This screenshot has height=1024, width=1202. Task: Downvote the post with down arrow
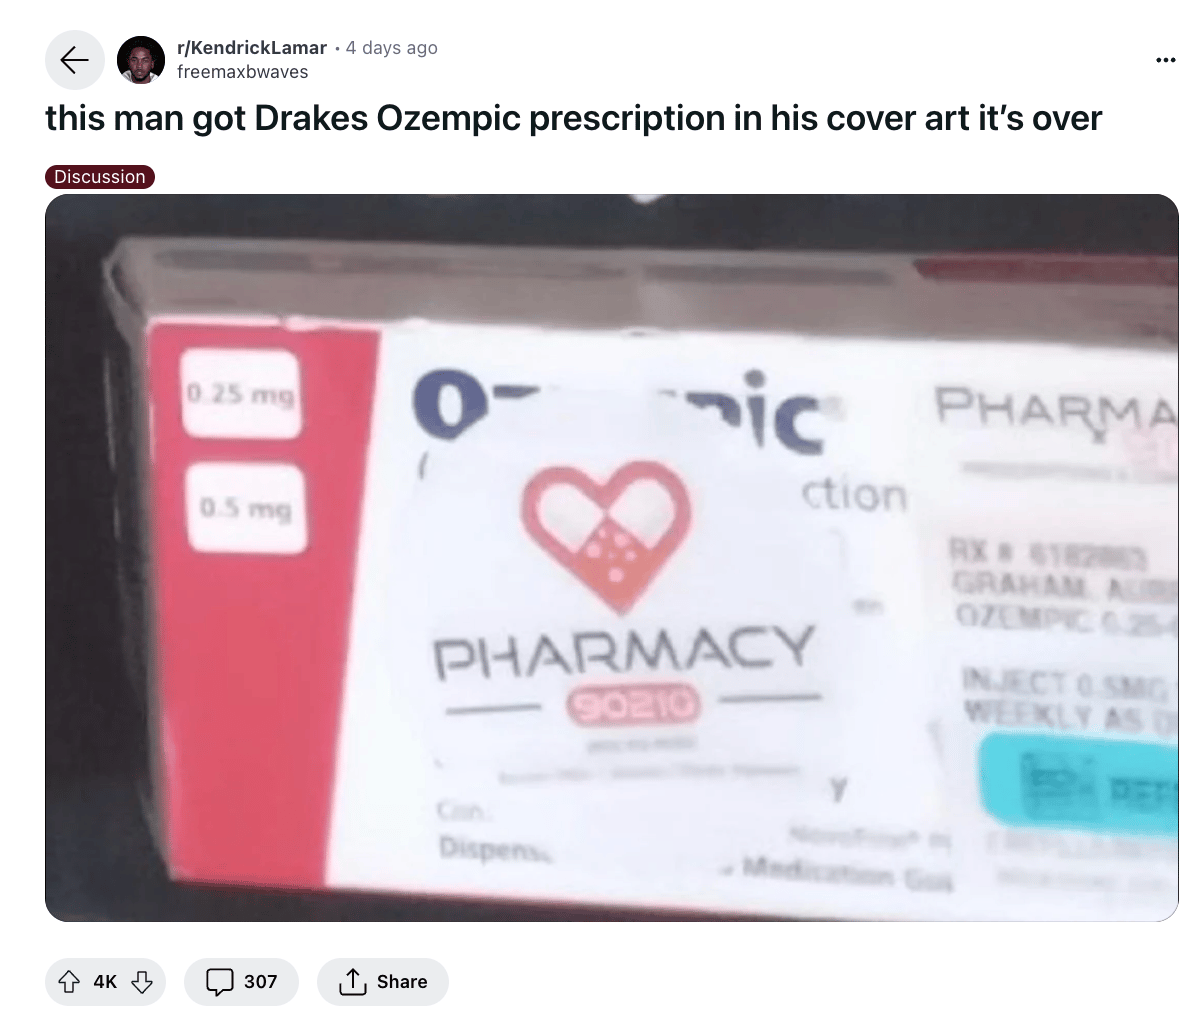(142, 982)
